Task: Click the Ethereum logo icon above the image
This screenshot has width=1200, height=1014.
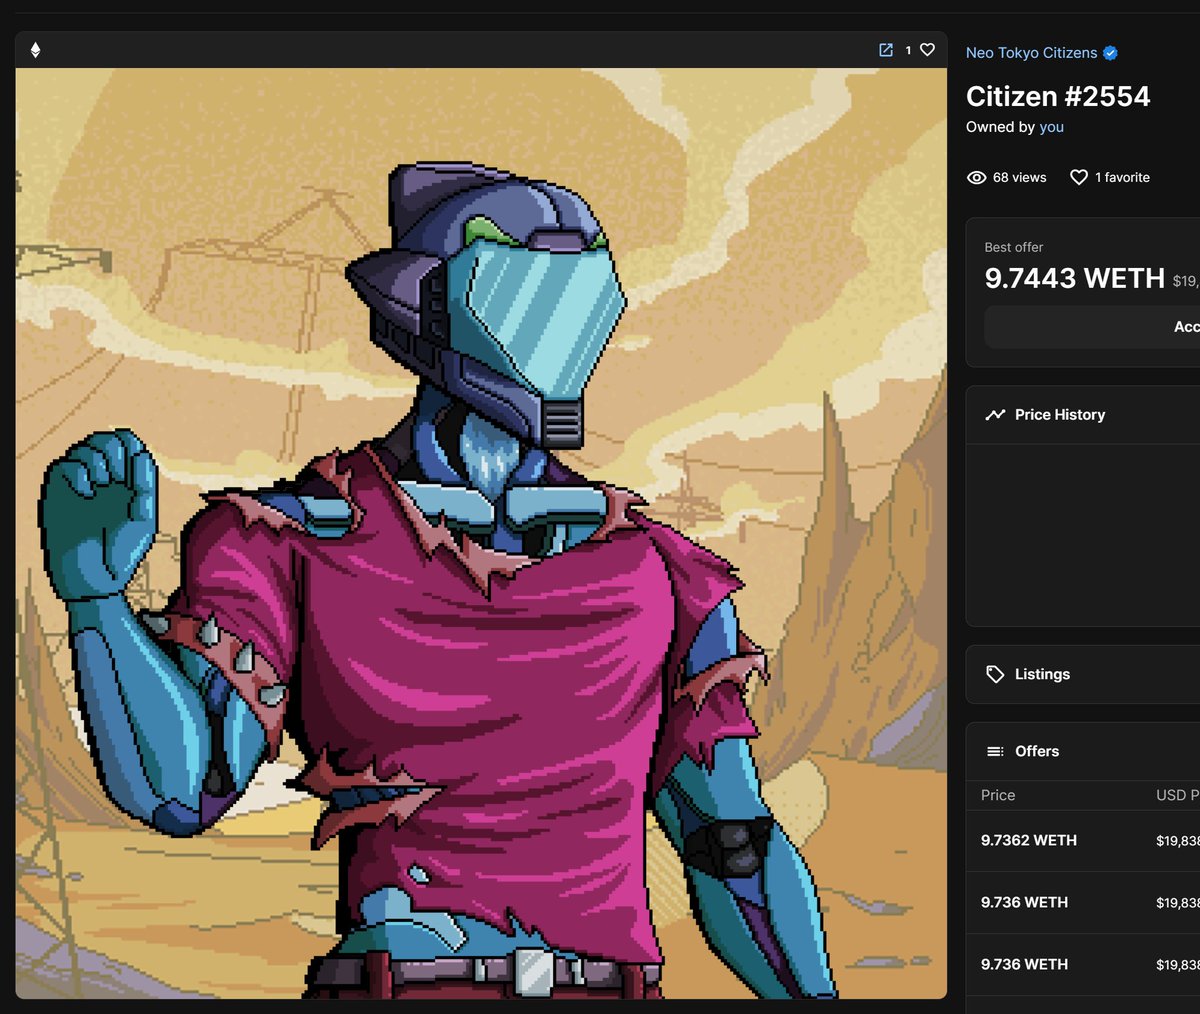Action: click(x=35, y=50)
